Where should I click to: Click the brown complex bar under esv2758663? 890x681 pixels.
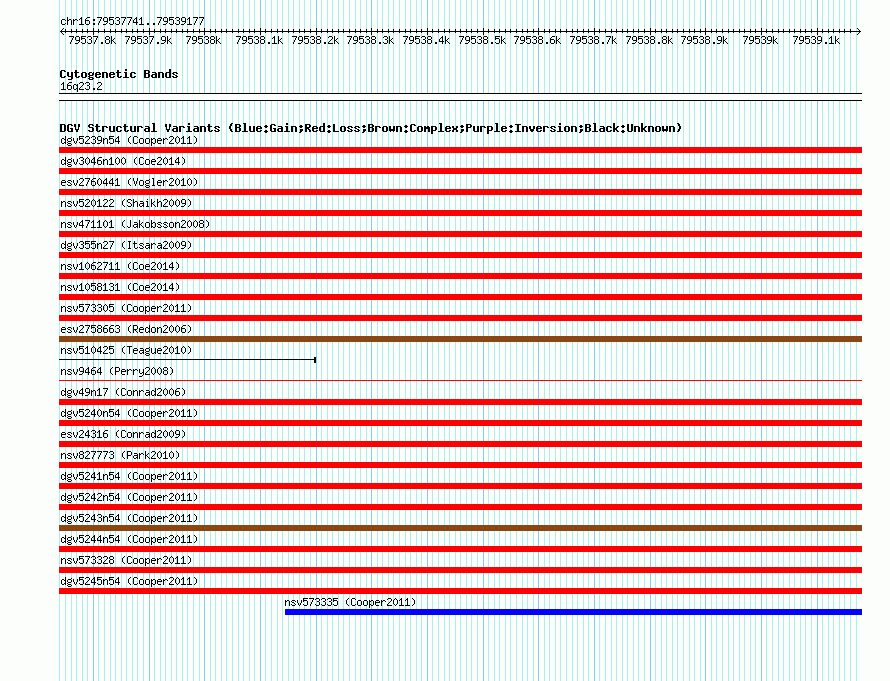(460, 339)
